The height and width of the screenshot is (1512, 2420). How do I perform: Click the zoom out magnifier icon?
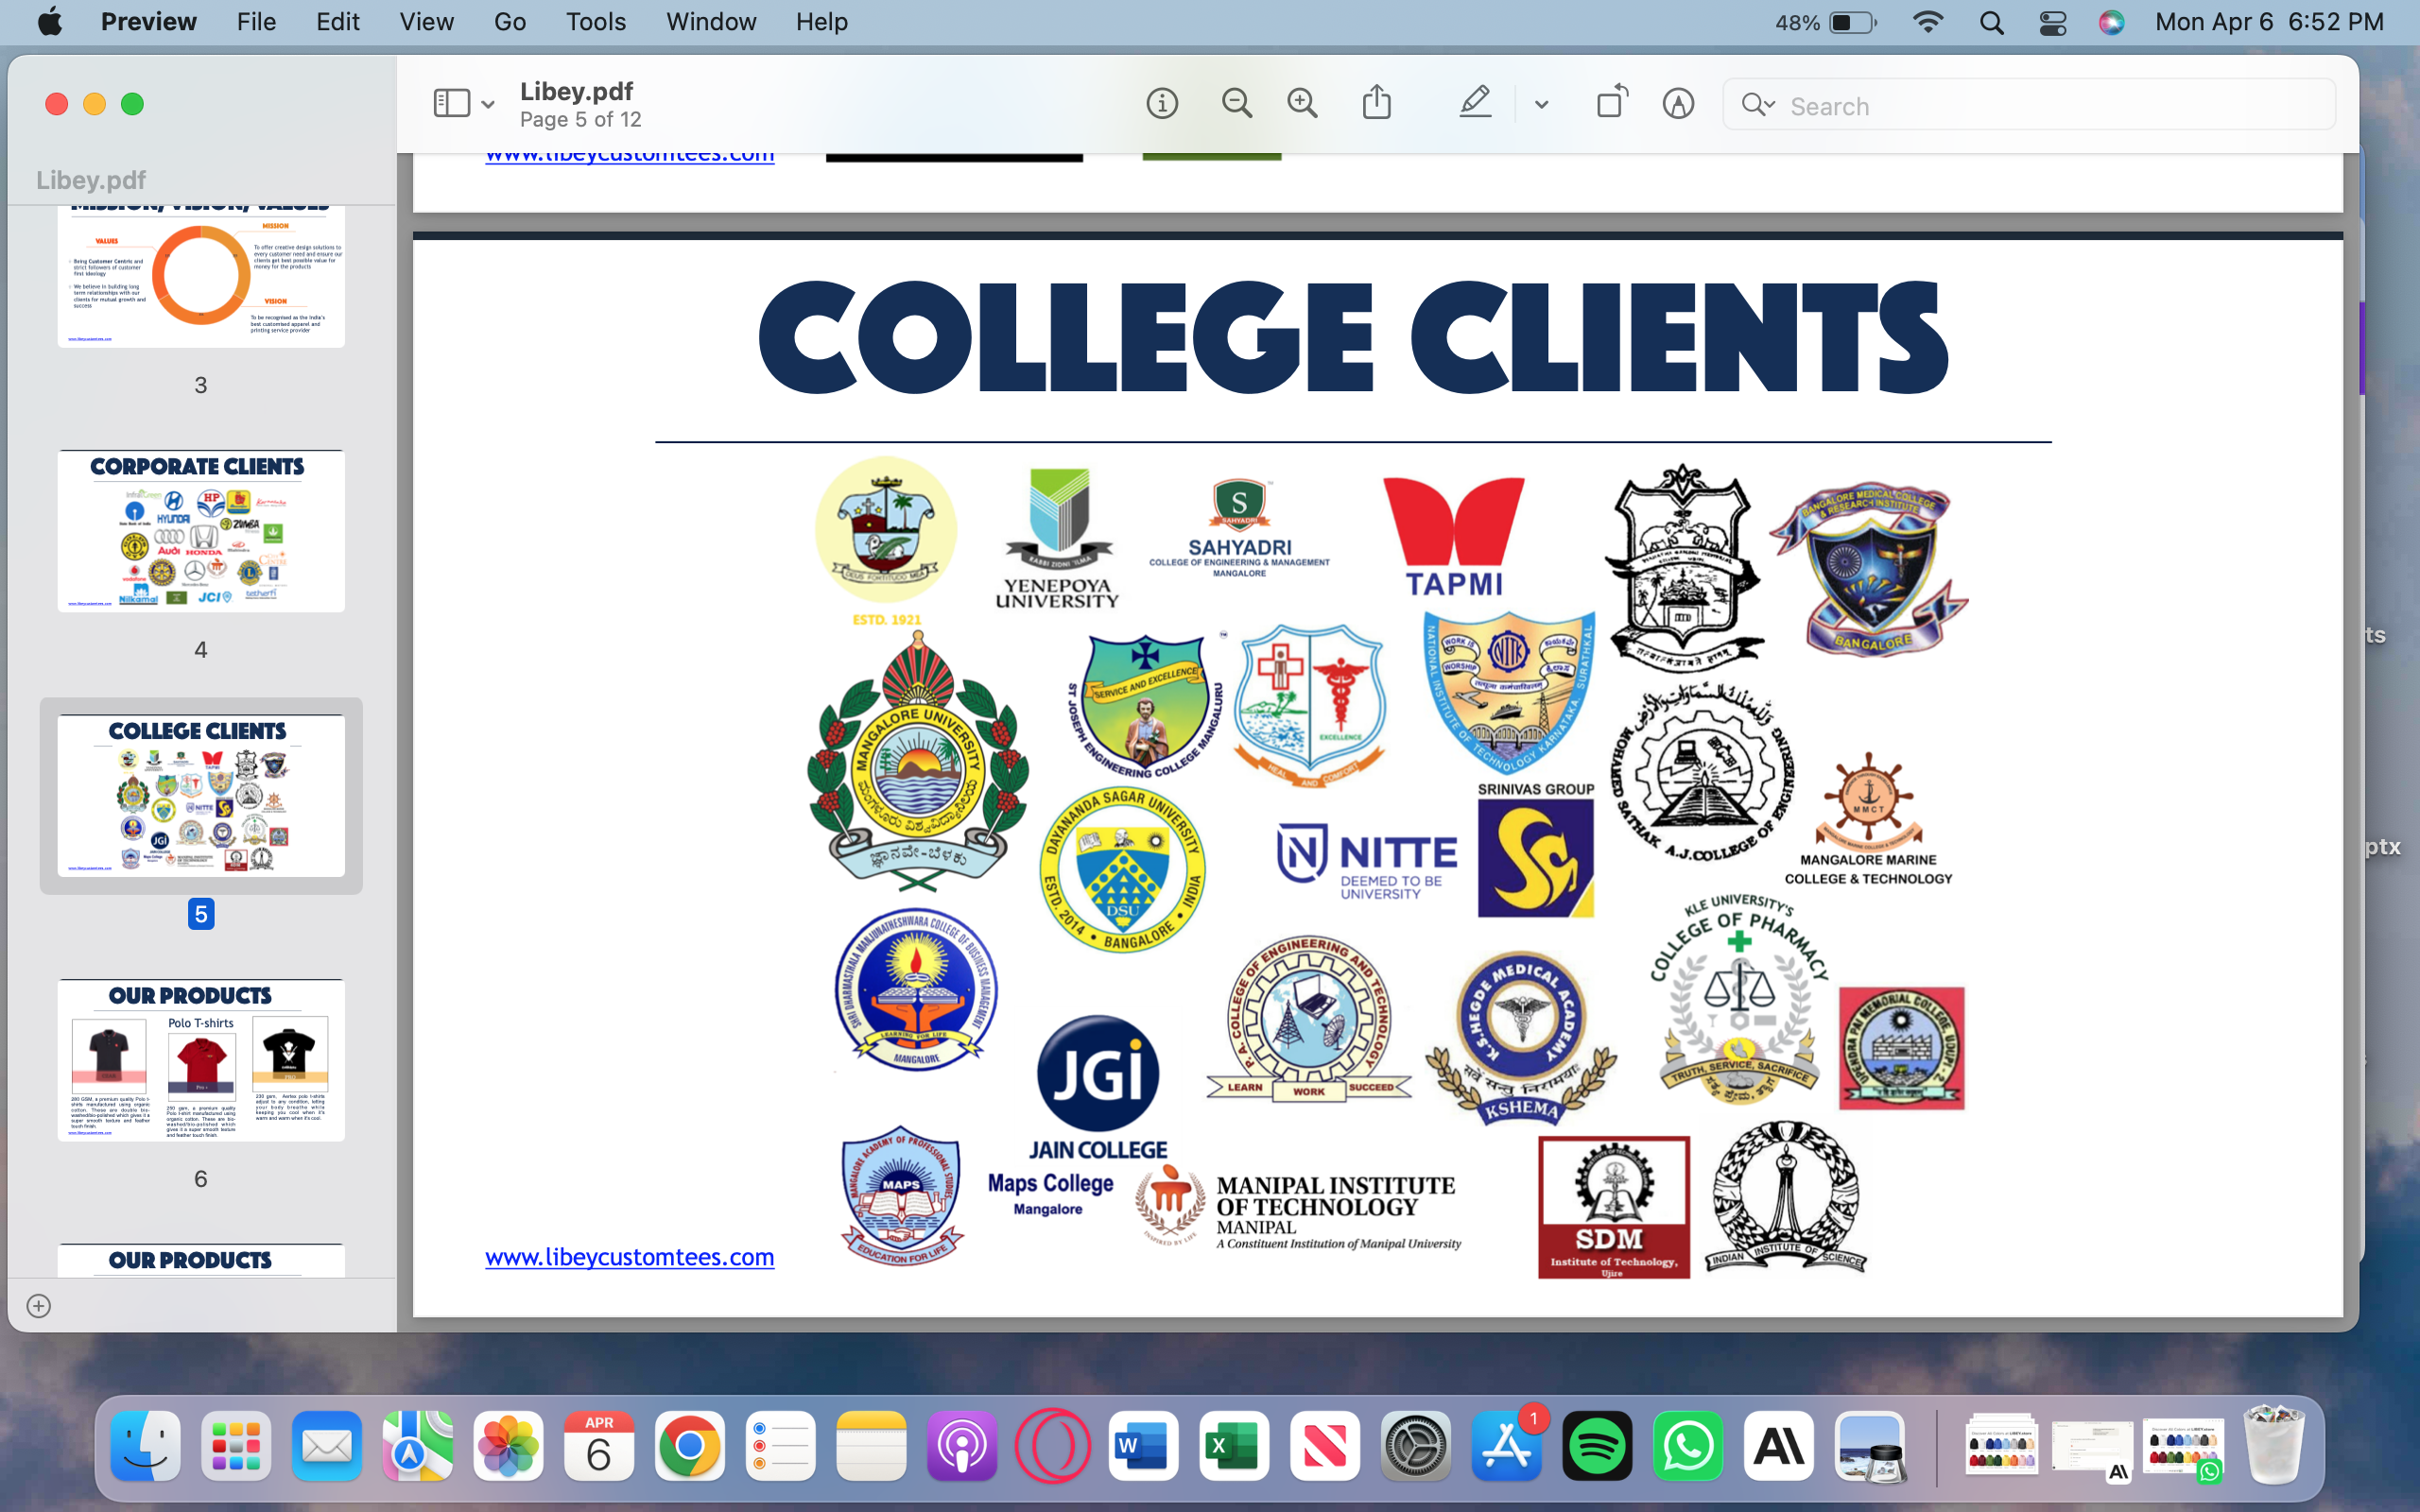pyautogui.click(x=1236, y=103)
